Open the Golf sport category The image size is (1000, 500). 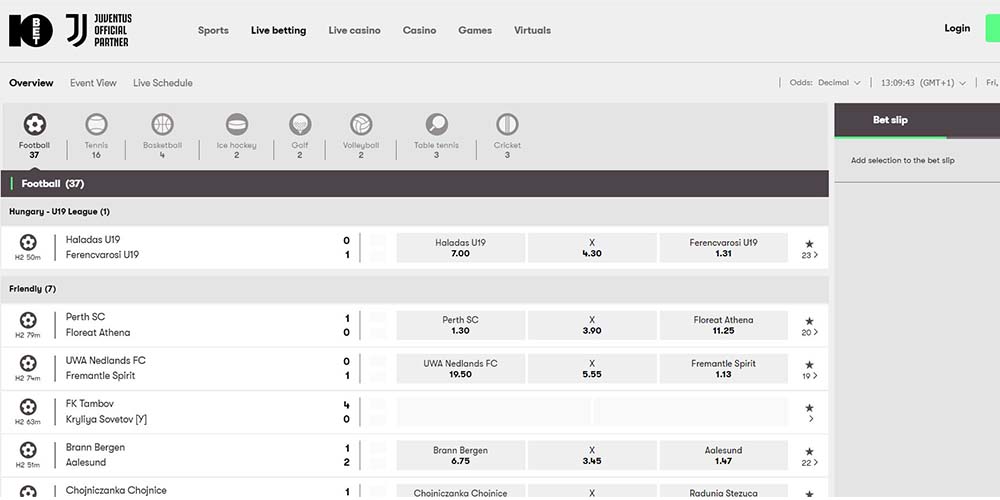coord(300,125)
